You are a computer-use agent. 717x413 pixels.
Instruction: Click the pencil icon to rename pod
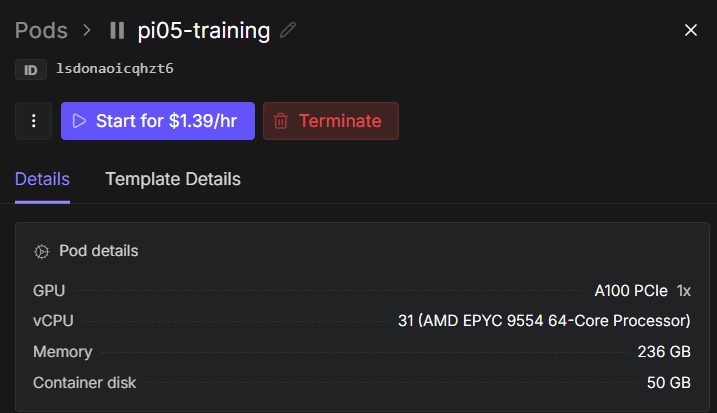288,30
